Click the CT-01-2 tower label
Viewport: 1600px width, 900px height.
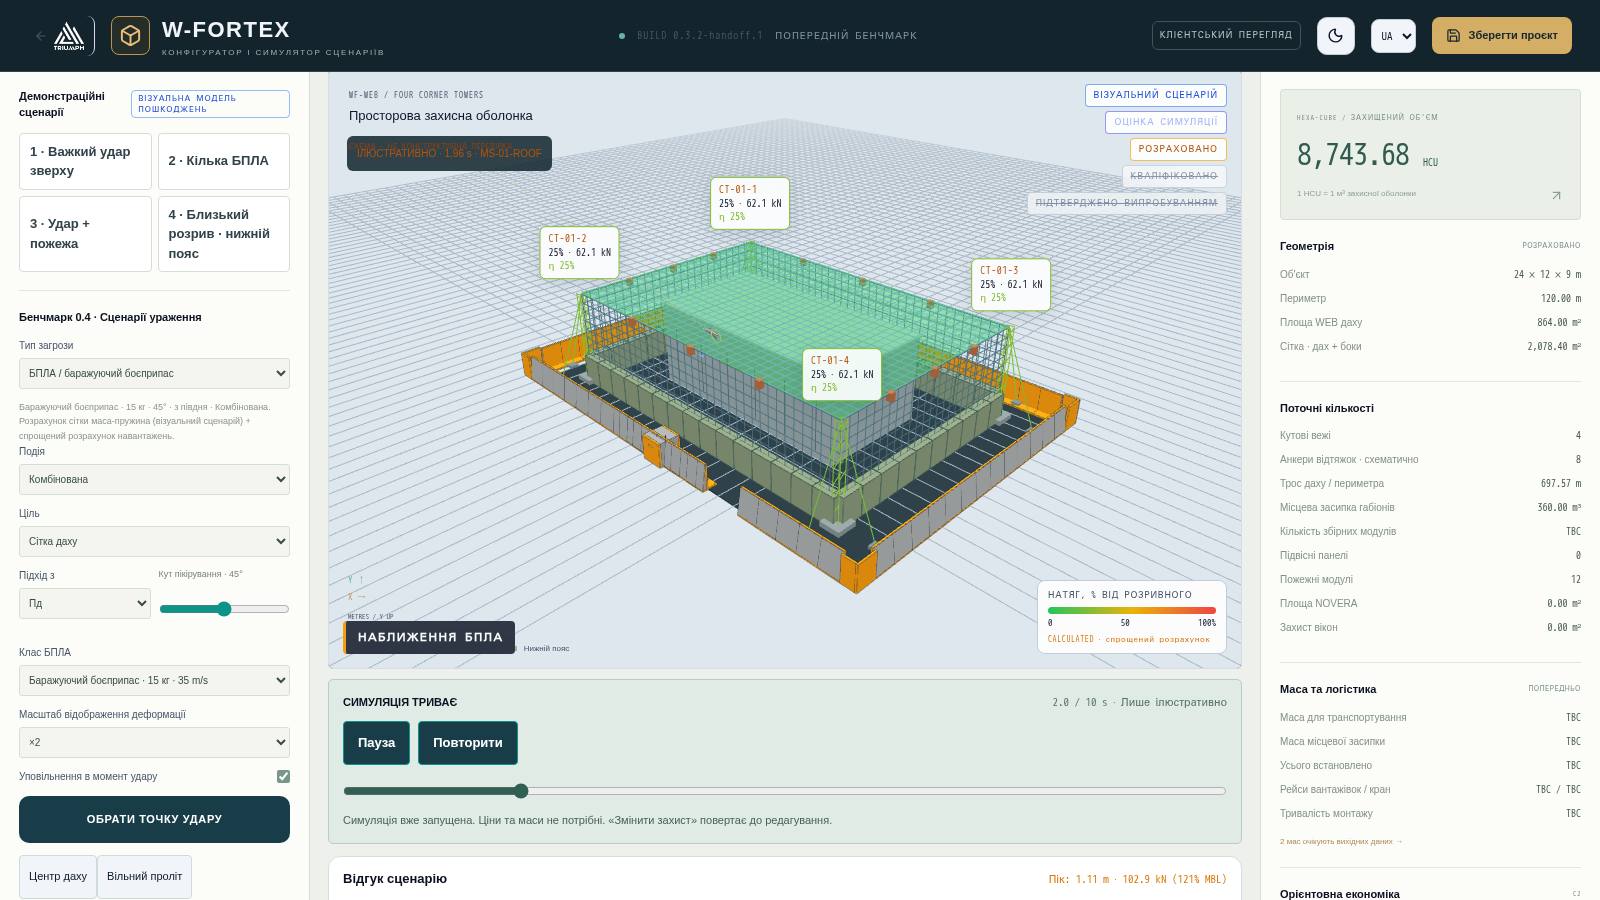pyautogui.click(x=579, y=252)
